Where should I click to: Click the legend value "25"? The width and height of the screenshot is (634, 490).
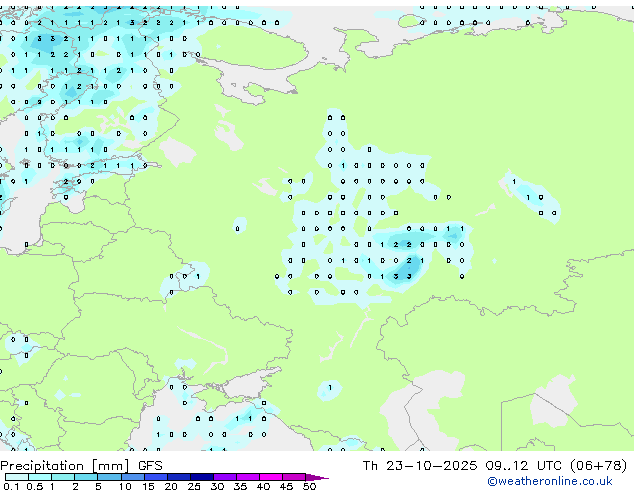click(194, 486)
